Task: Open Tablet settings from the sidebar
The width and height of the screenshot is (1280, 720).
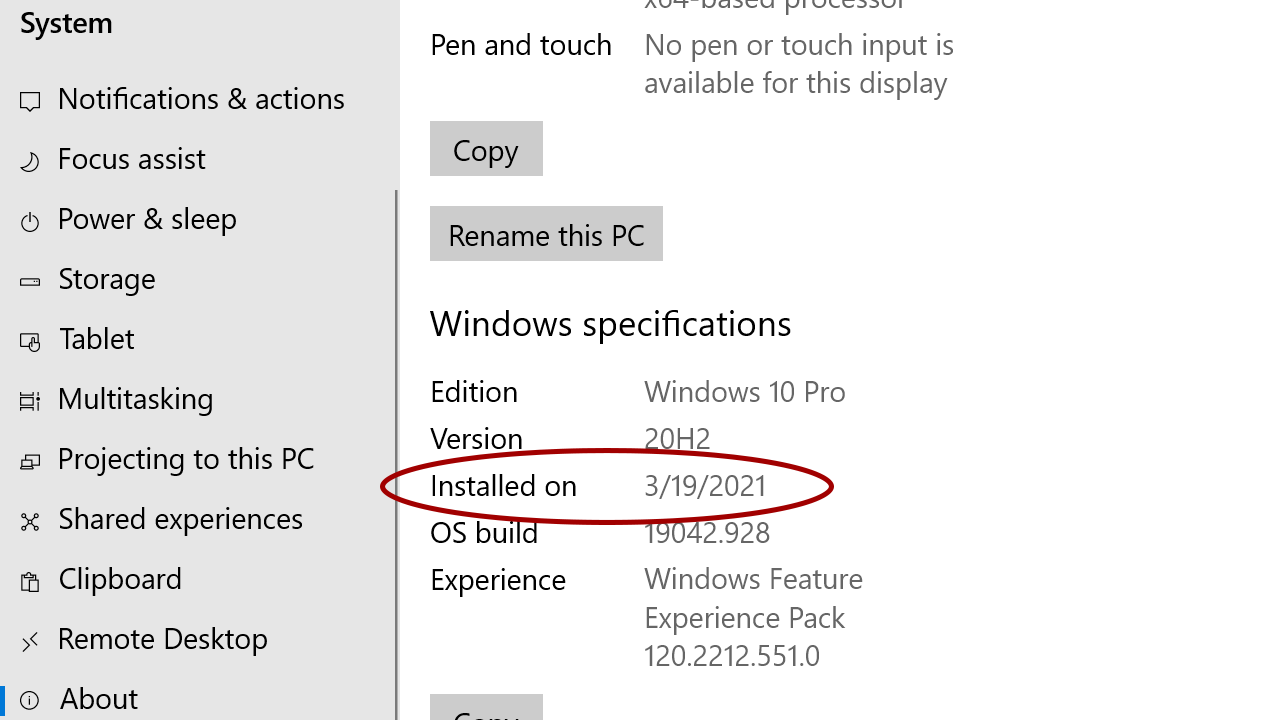Action: coord(96,339)
